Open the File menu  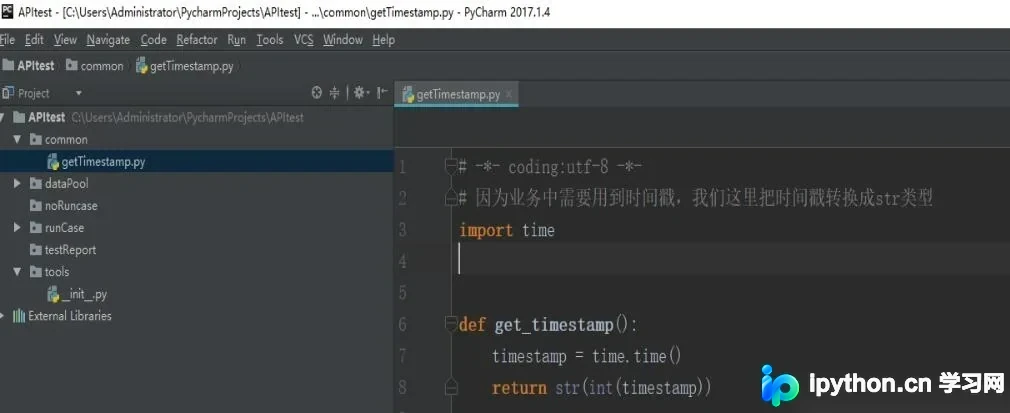[x=7, y=40]
